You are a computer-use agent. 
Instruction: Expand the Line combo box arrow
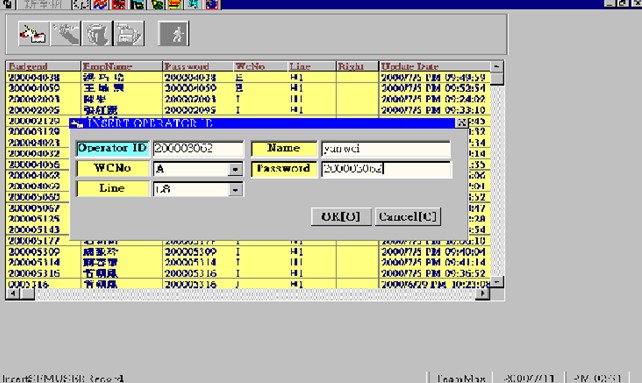tap(235, 190)
